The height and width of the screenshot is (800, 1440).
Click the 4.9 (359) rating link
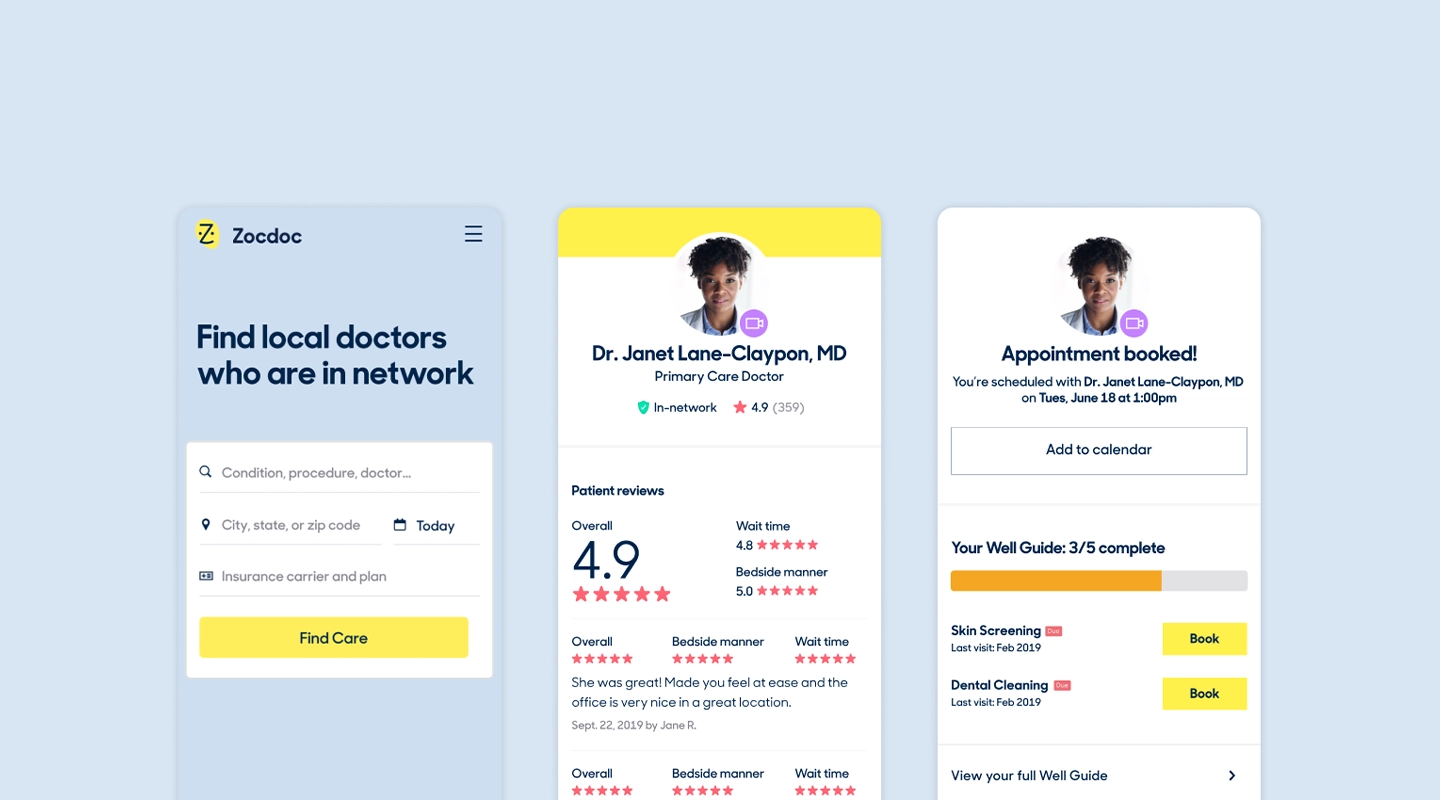coord(768,407)
